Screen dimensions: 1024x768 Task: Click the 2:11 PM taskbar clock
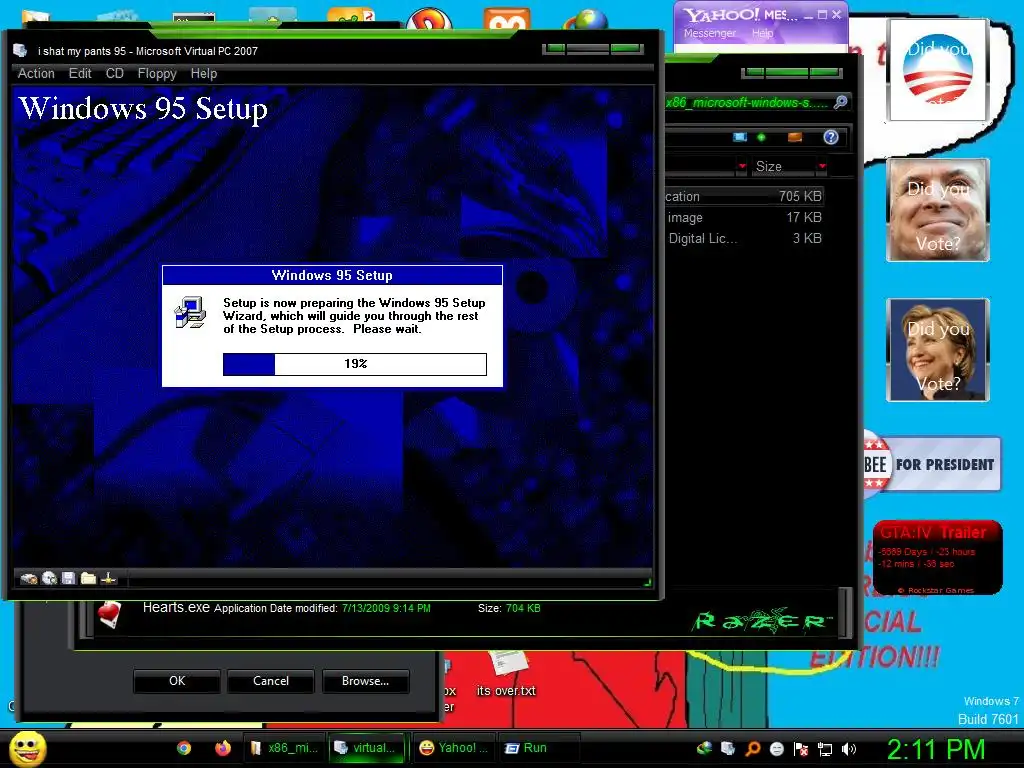point(936,750)
